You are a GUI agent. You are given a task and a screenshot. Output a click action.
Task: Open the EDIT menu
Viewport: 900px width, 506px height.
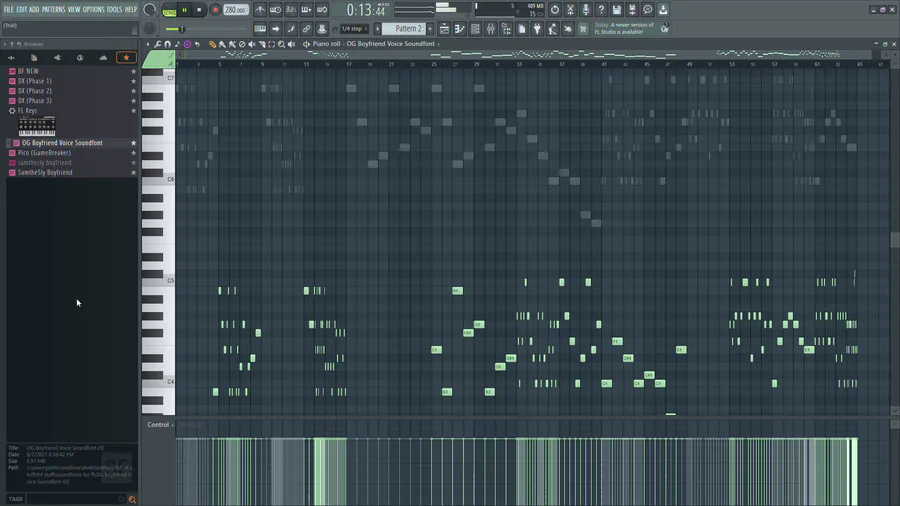coord(21,10)
